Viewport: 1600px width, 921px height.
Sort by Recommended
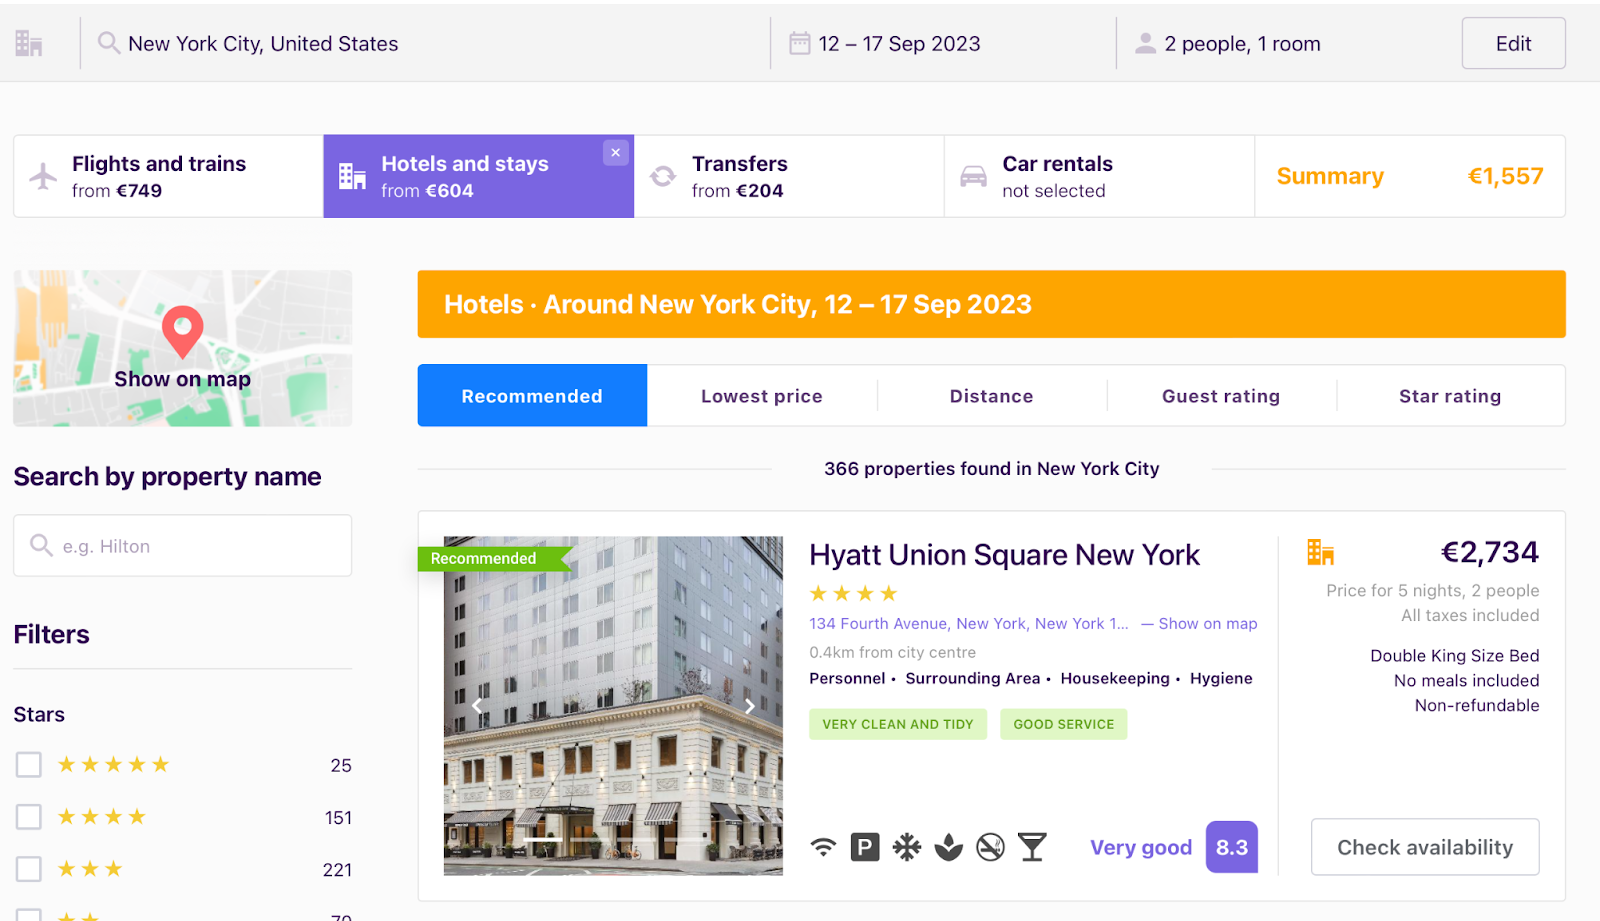coord(532,396)
